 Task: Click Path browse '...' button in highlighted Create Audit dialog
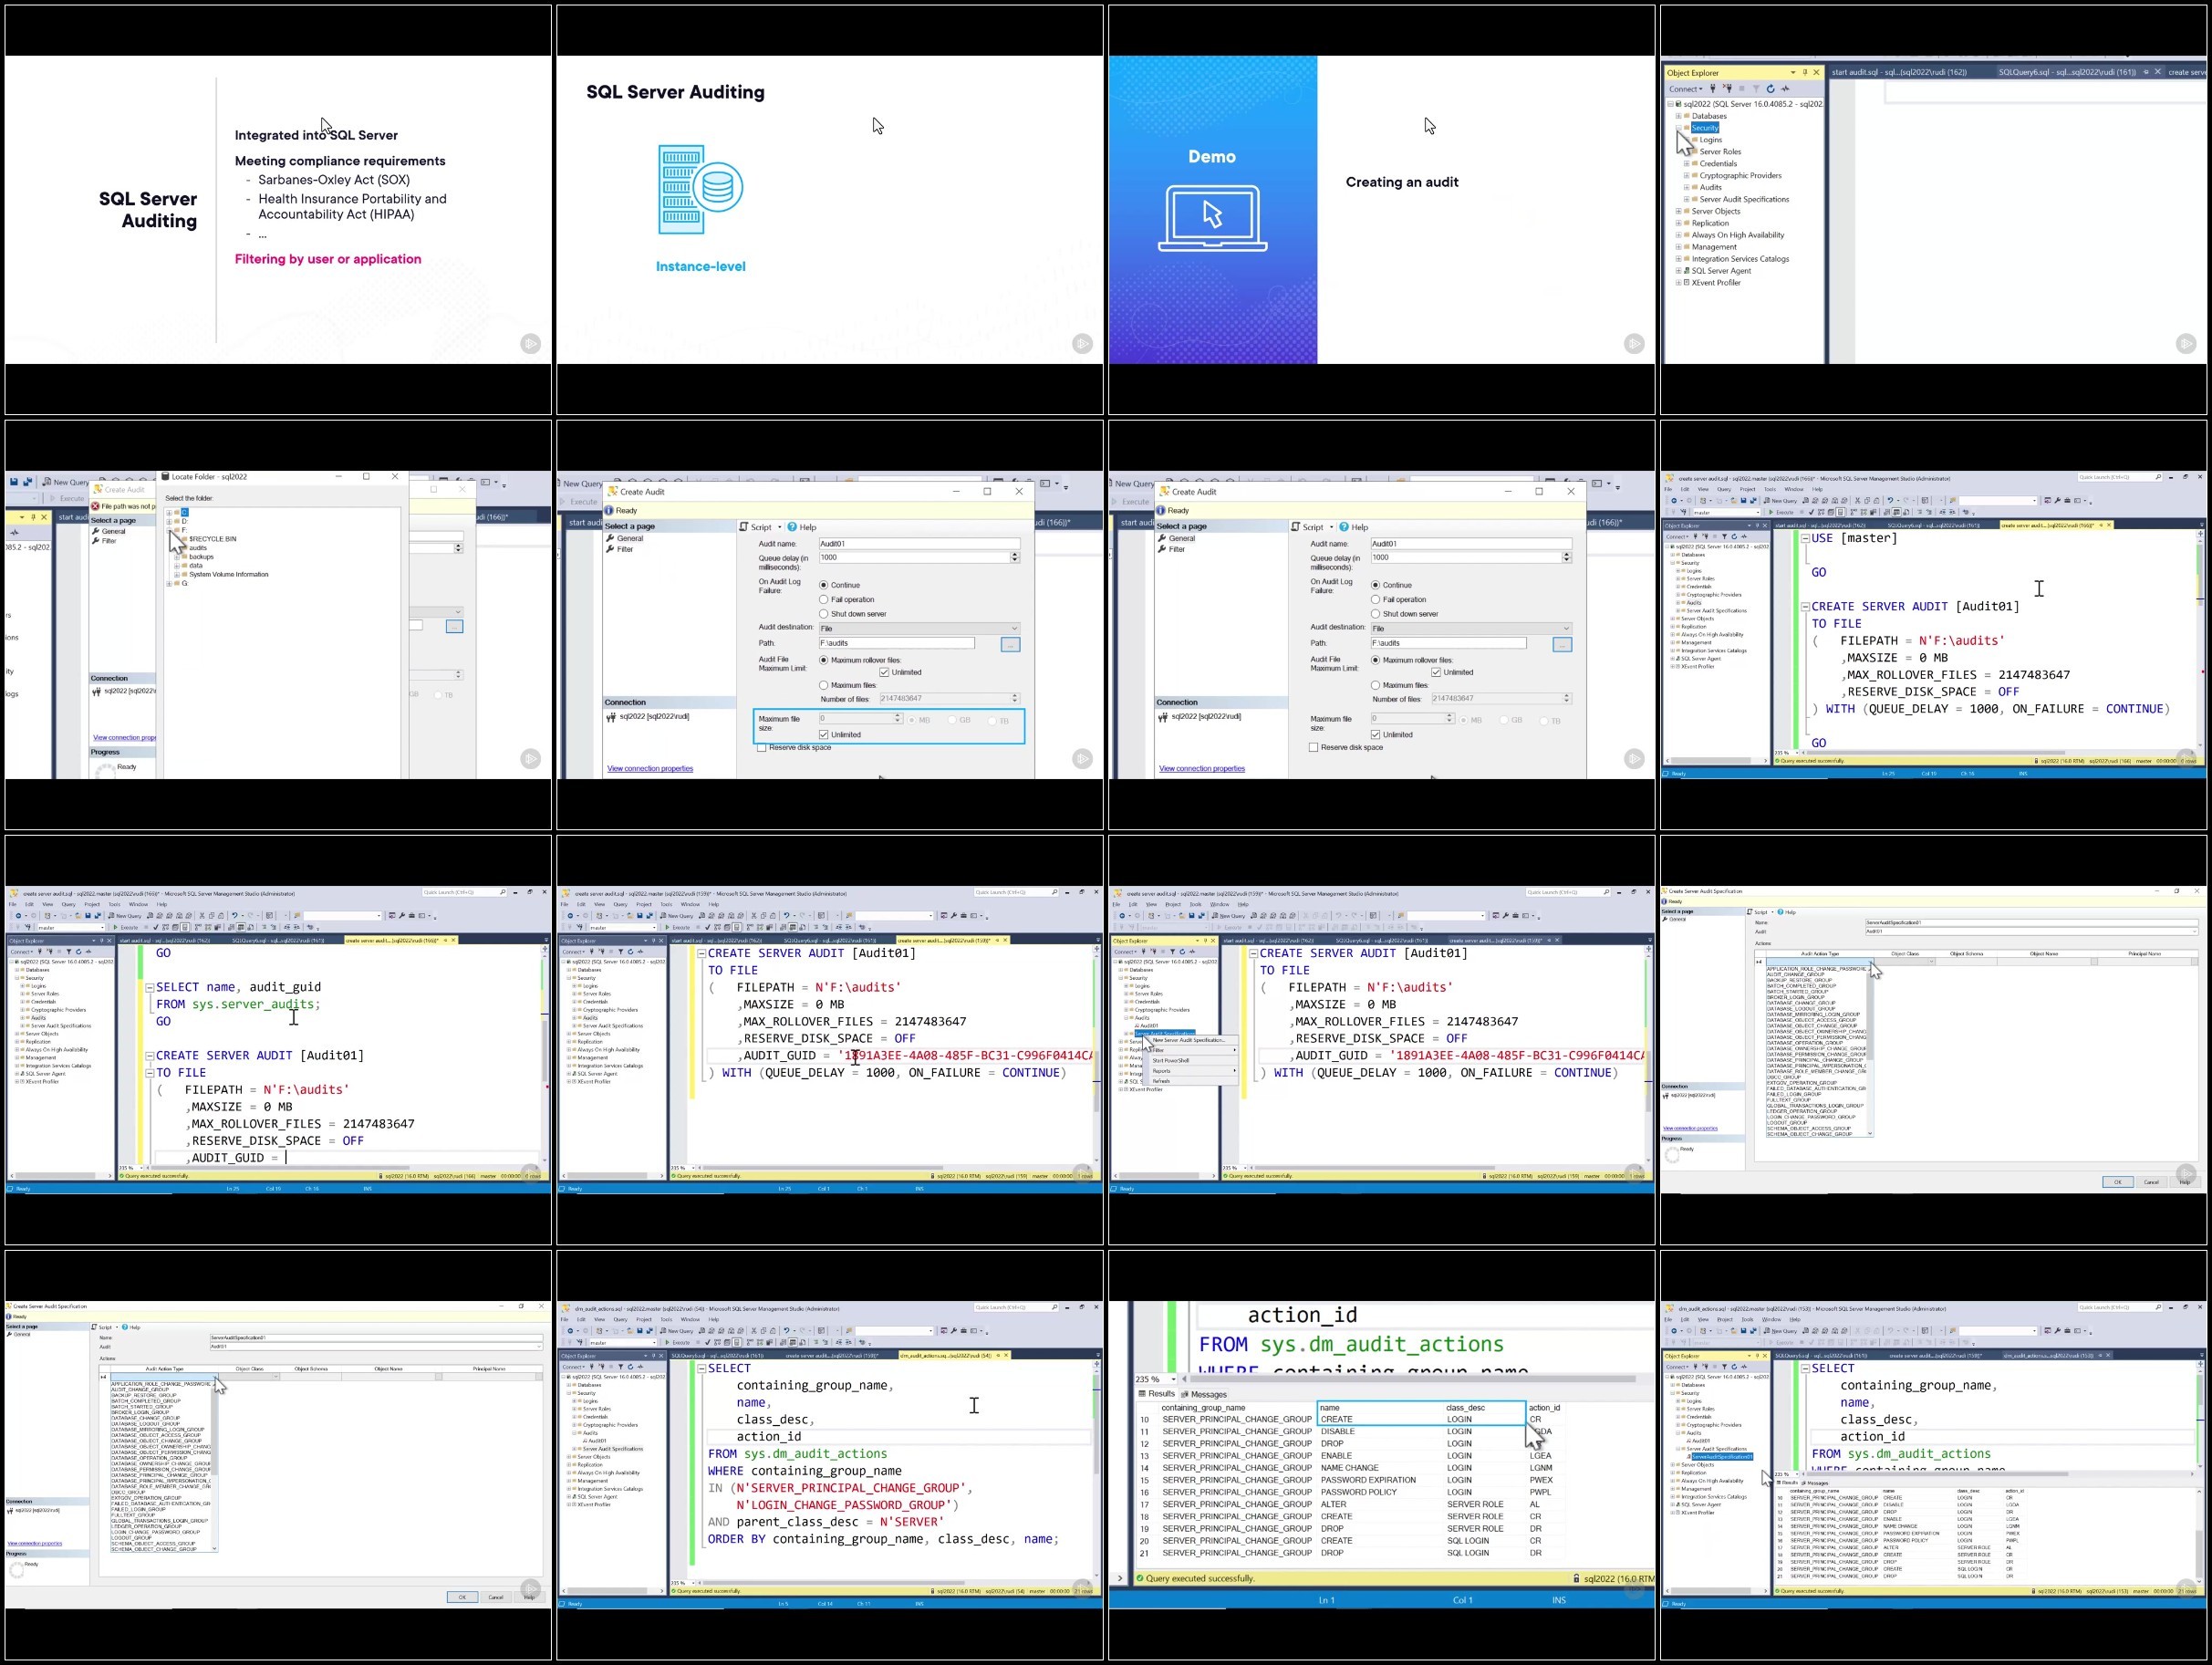pos(1011,645)
